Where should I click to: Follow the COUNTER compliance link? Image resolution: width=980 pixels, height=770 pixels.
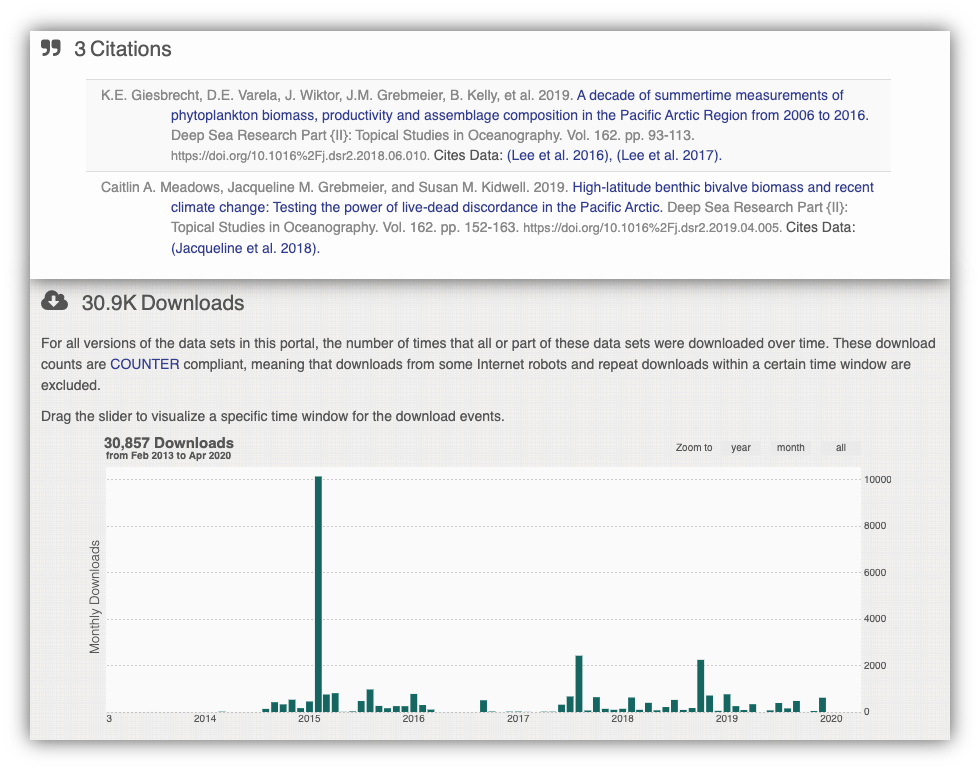pyautogui.click(x=144, y=364)
